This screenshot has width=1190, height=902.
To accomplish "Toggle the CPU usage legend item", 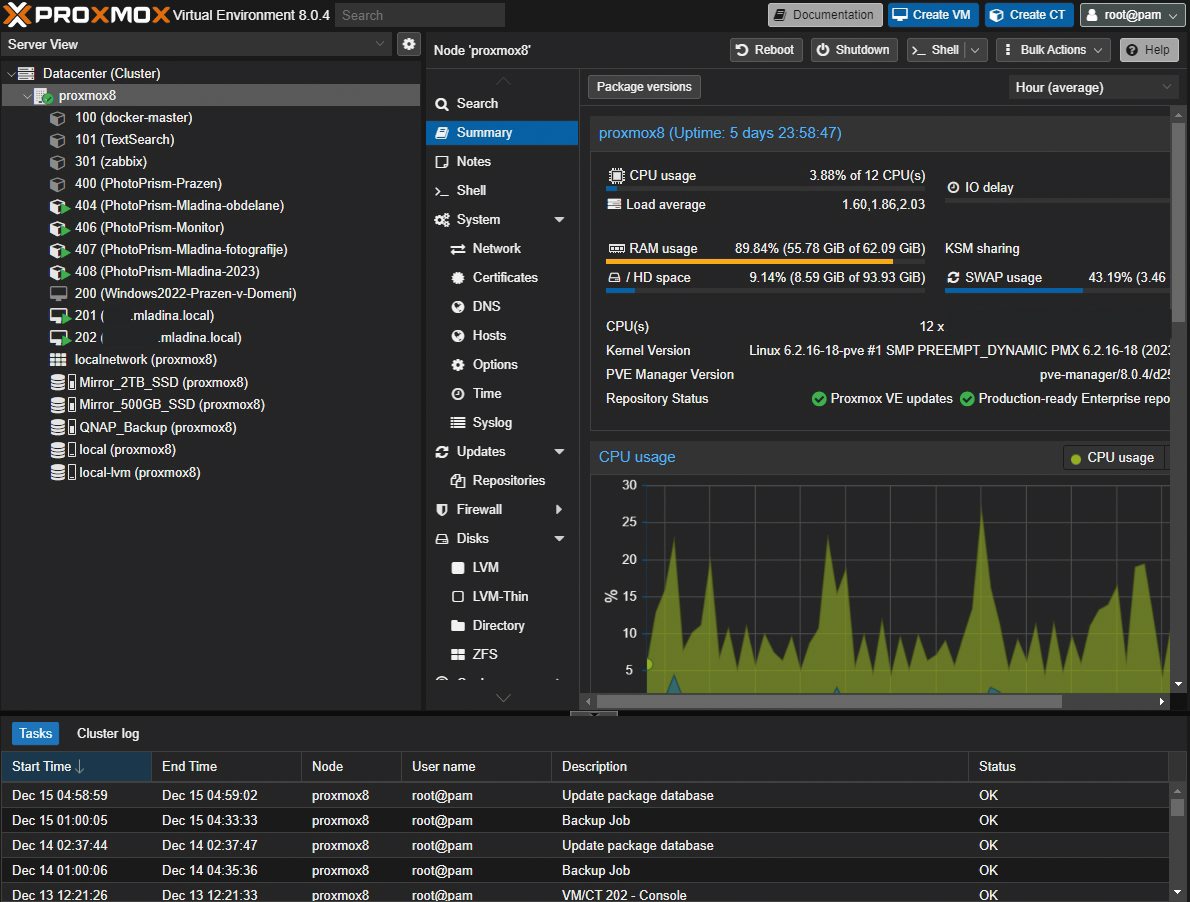I will click(1113, 457).
